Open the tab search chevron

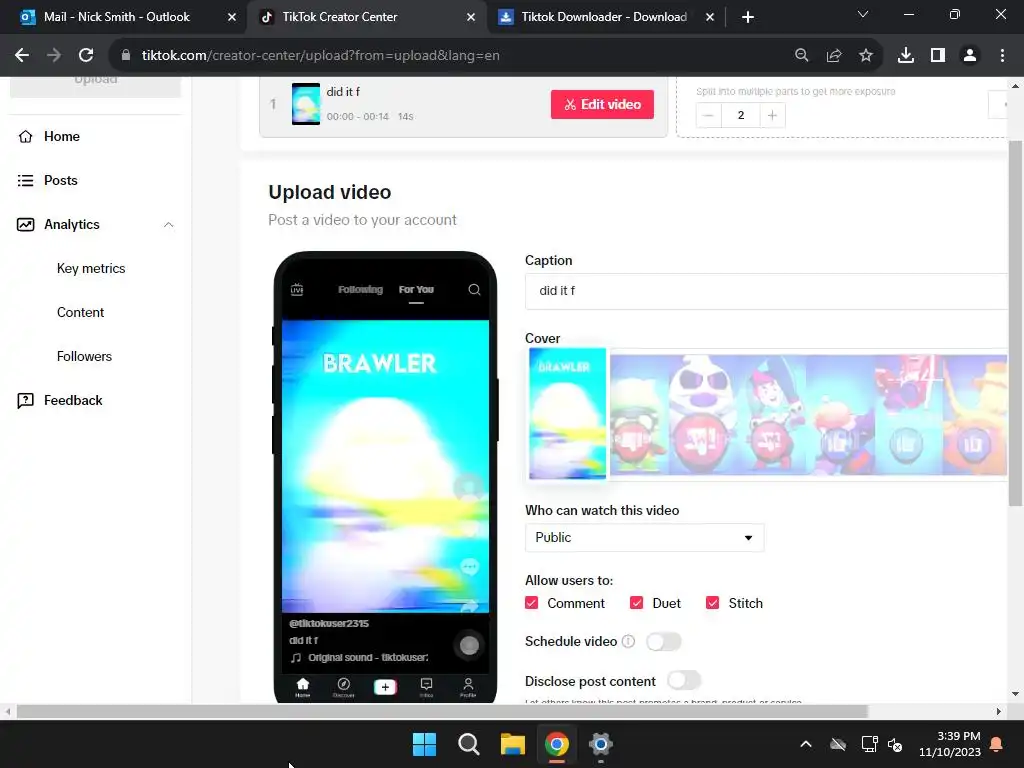863,14
